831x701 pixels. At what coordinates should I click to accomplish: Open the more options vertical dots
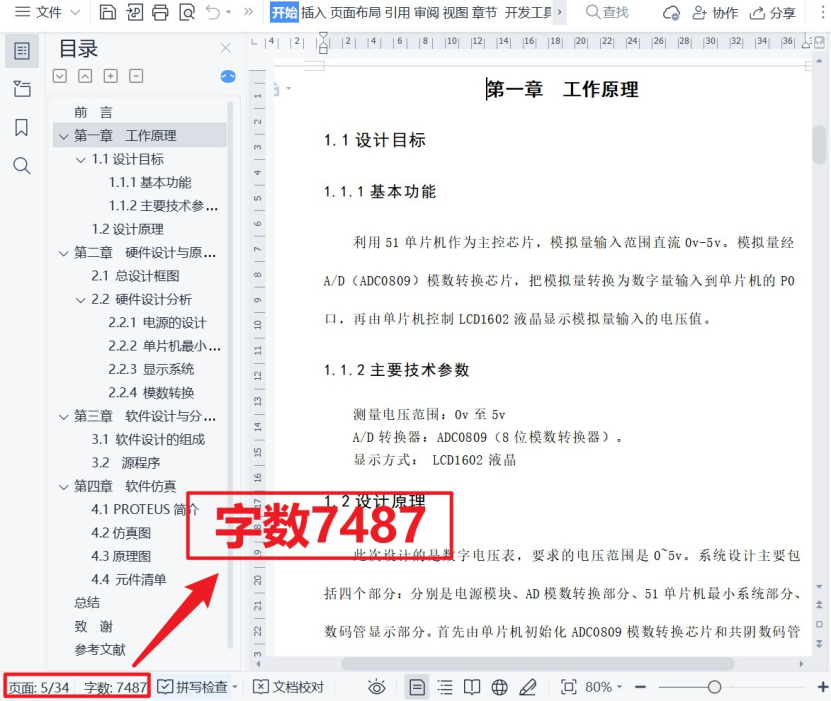[x=822, y=13]
